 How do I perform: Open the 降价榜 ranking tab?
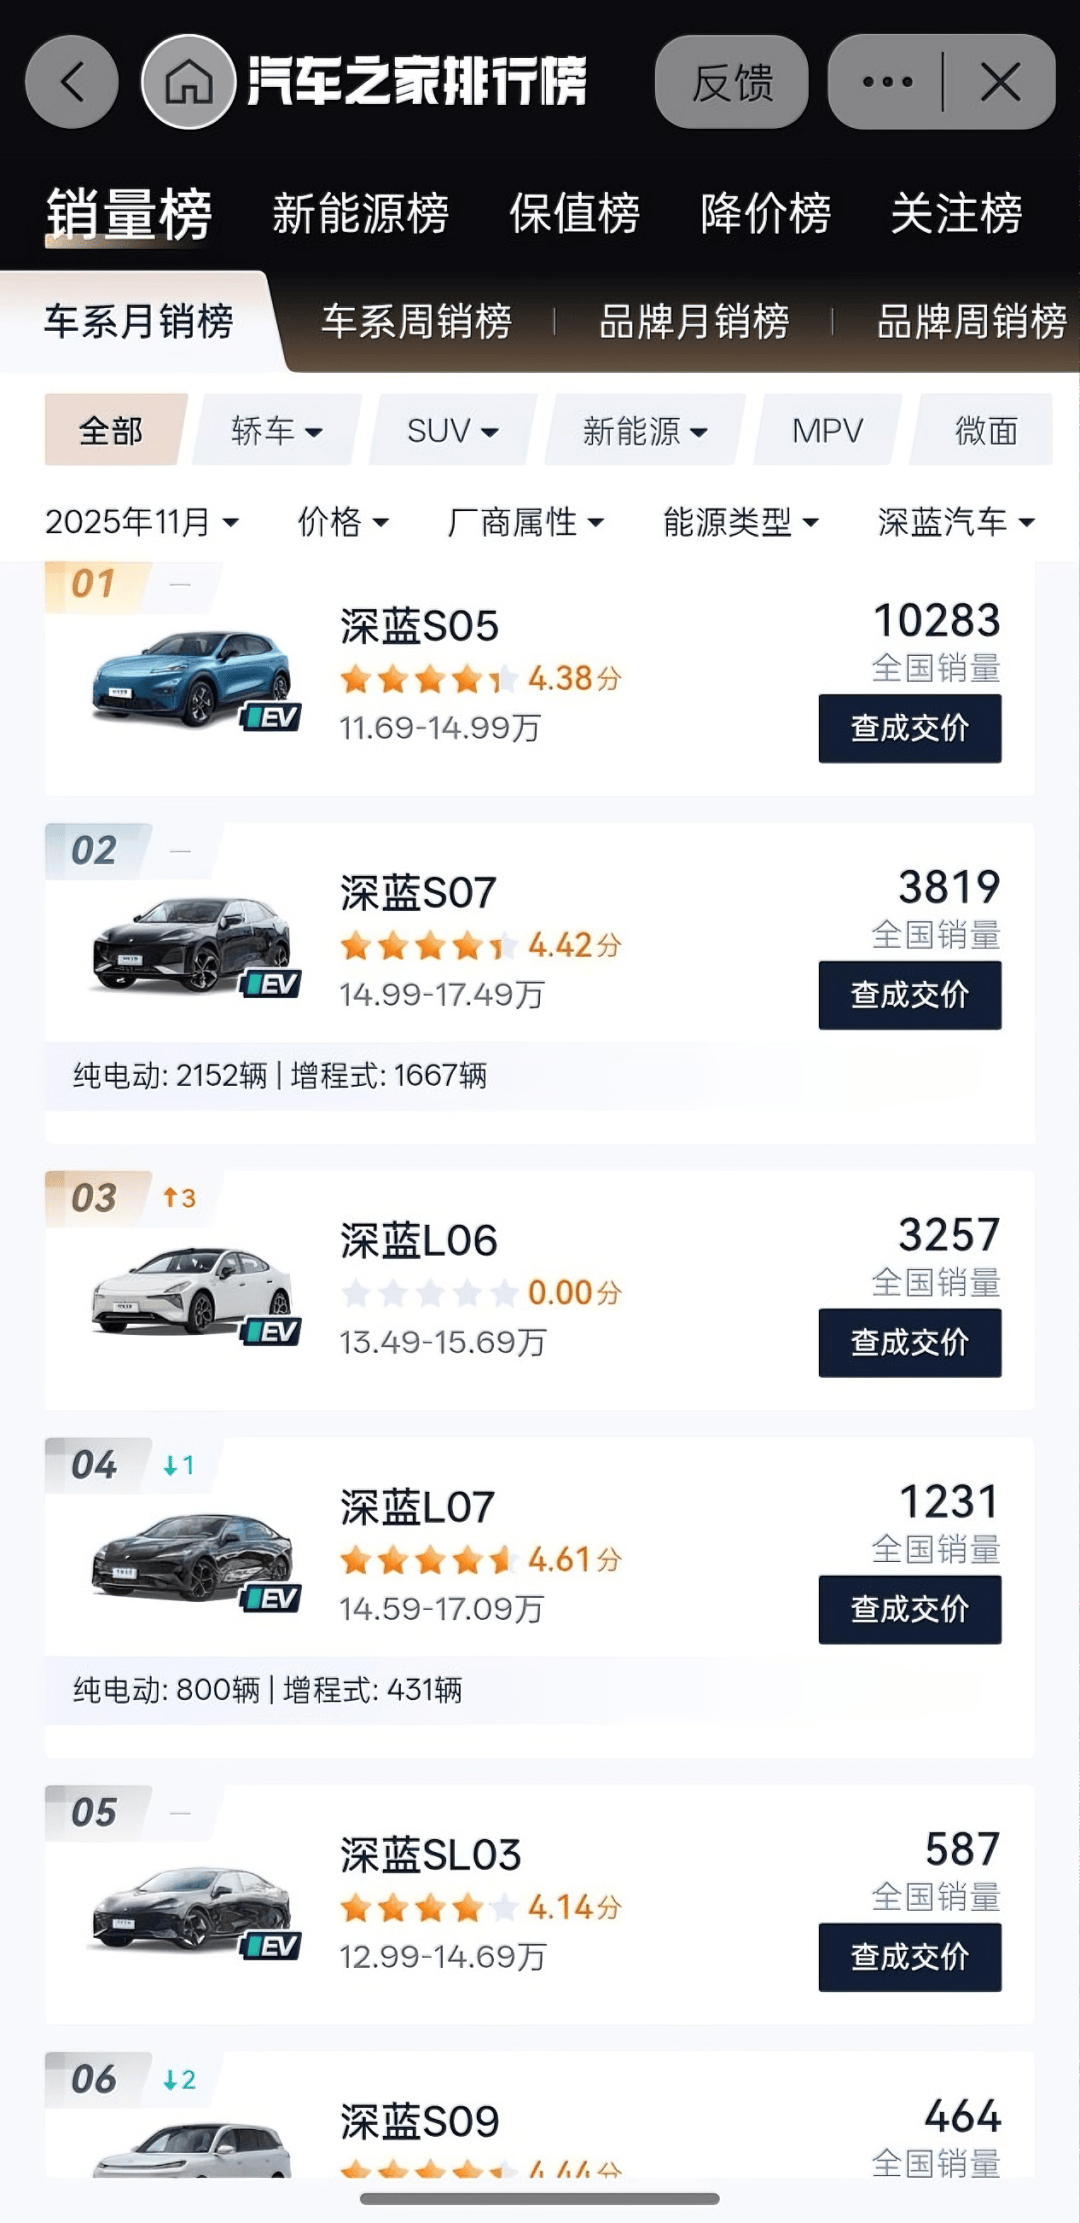pyautogui.click(x=765, y=214)
